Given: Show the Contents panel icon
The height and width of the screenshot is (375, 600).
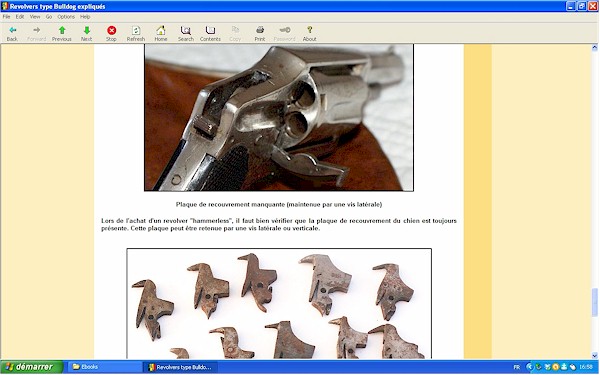Looking at the screenshot, I should 210,30.
